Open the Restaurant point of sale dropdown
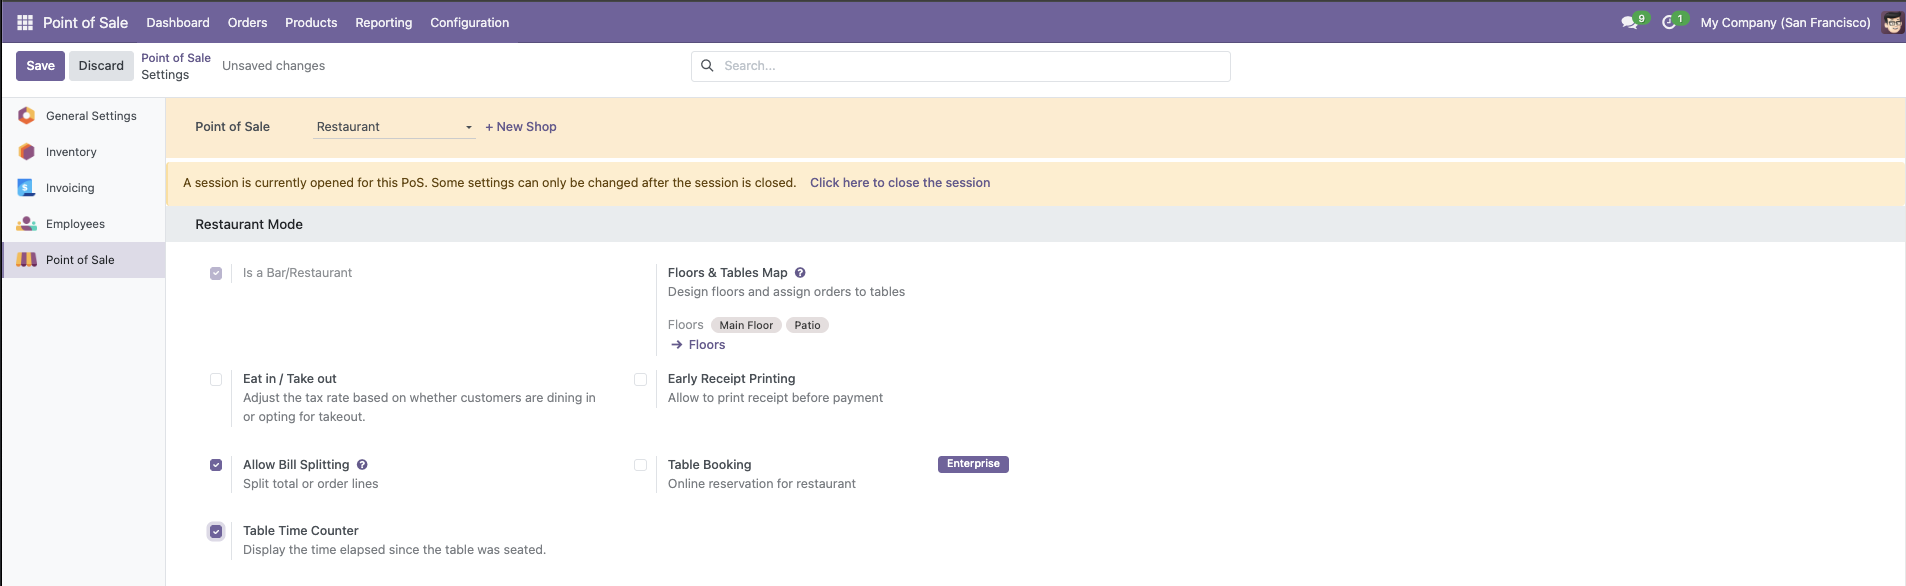This screenshot has width=1906, height=586. point(394,127)
